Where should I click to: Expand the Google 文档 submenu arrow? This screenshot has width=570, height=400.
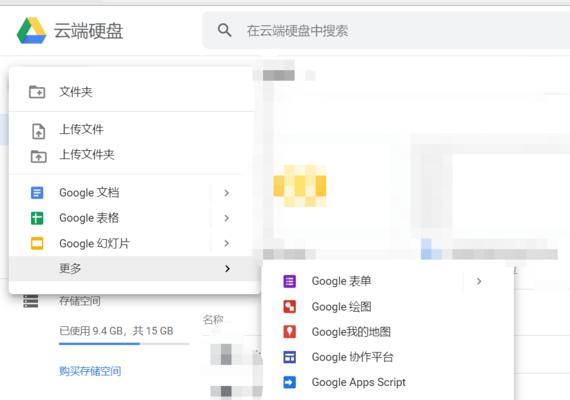(226, 193)
